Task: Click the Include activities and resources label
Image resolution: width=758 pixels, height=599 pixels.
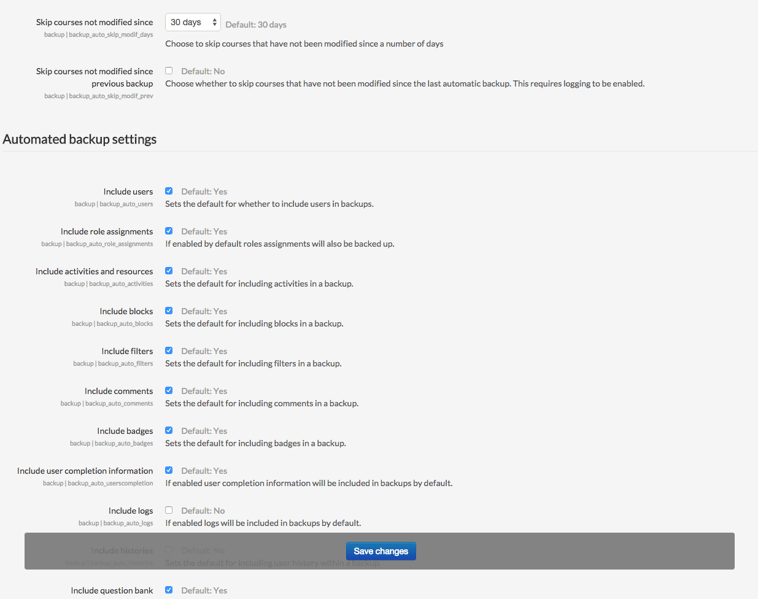Action: pyautogui.click(x=94, y=271)
